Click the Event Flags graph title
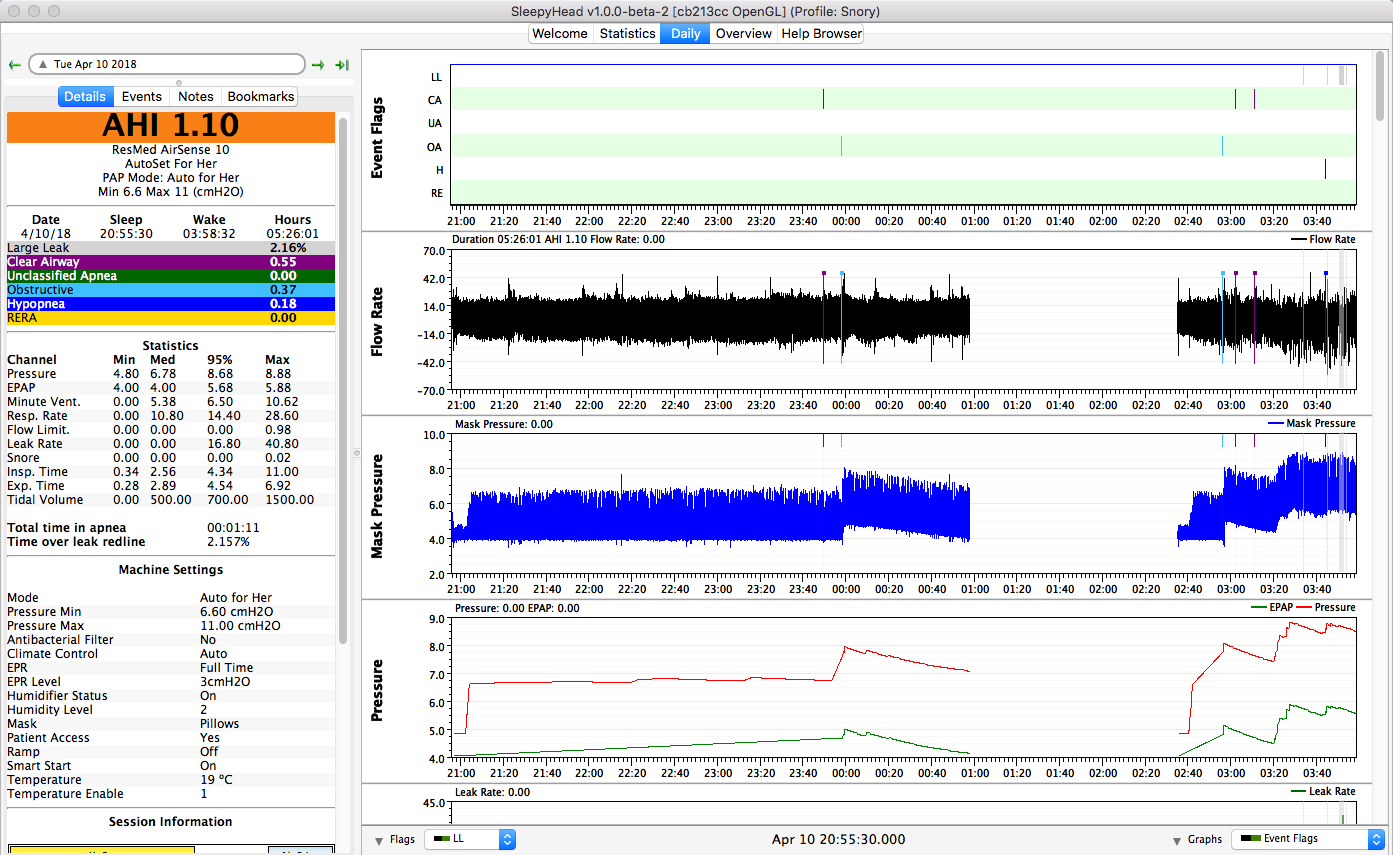 pyautogui.click(x=378, y=139)
